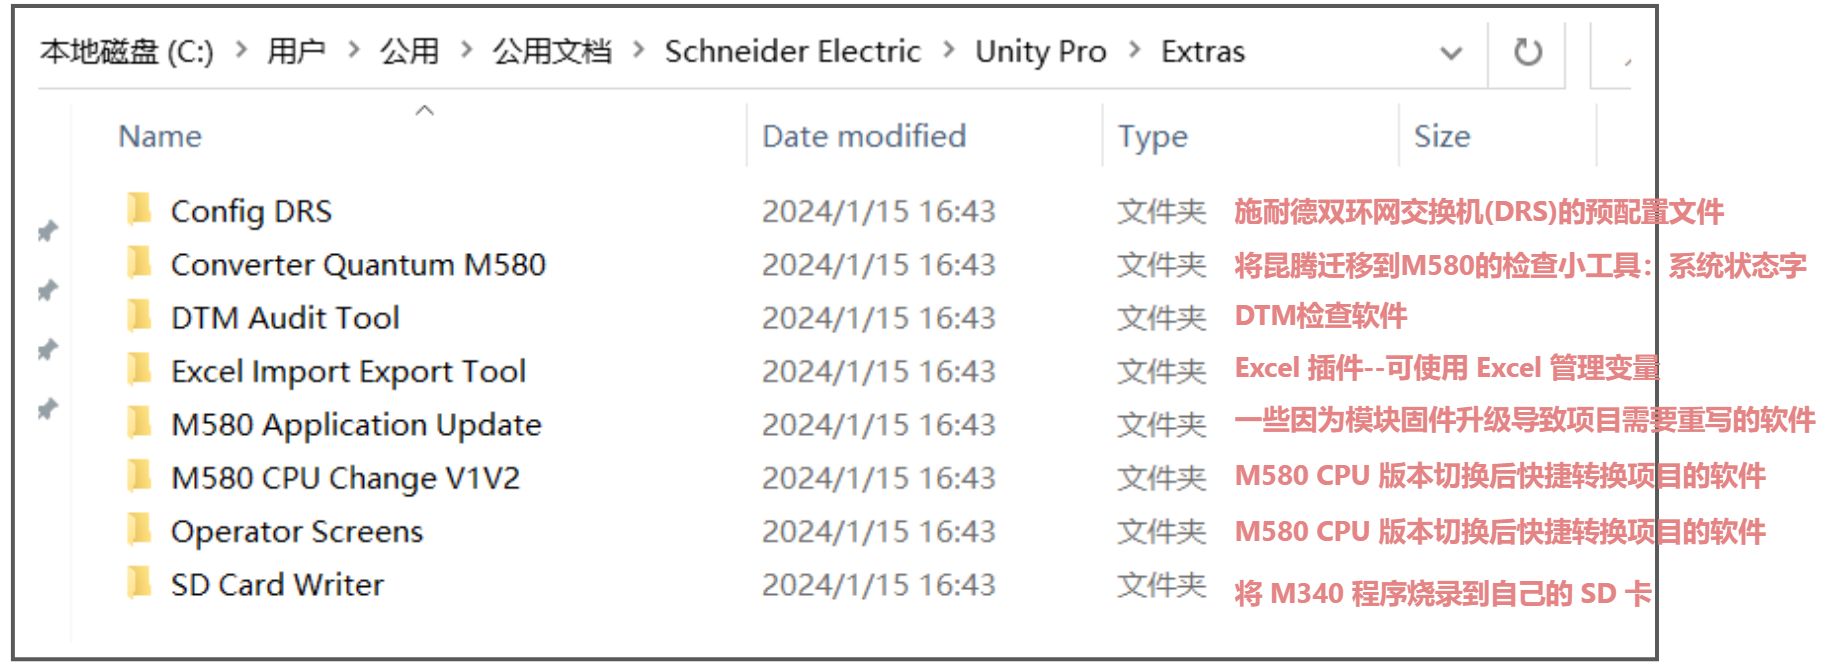This screenshot has width=1838, height=665.
Task: Expand the chevron after Unity Pro
Action: pyautogui.click(x=1134, y=50)
